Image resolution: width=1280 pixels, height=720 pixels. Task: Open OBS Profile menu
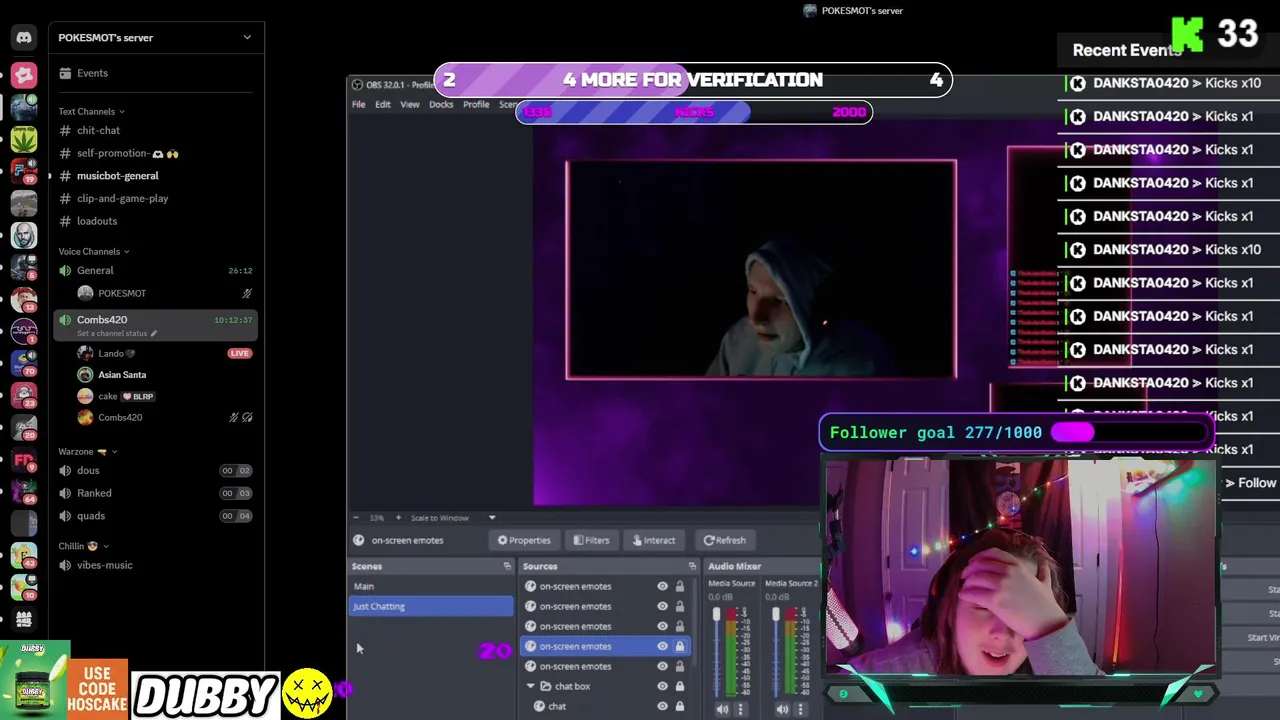pyautogui.click(x=476, y=105)
